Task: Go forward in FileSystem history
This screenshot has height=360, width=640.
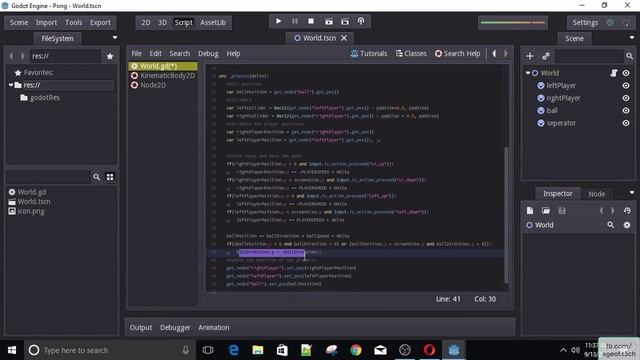Action: [x=22, y=56]
